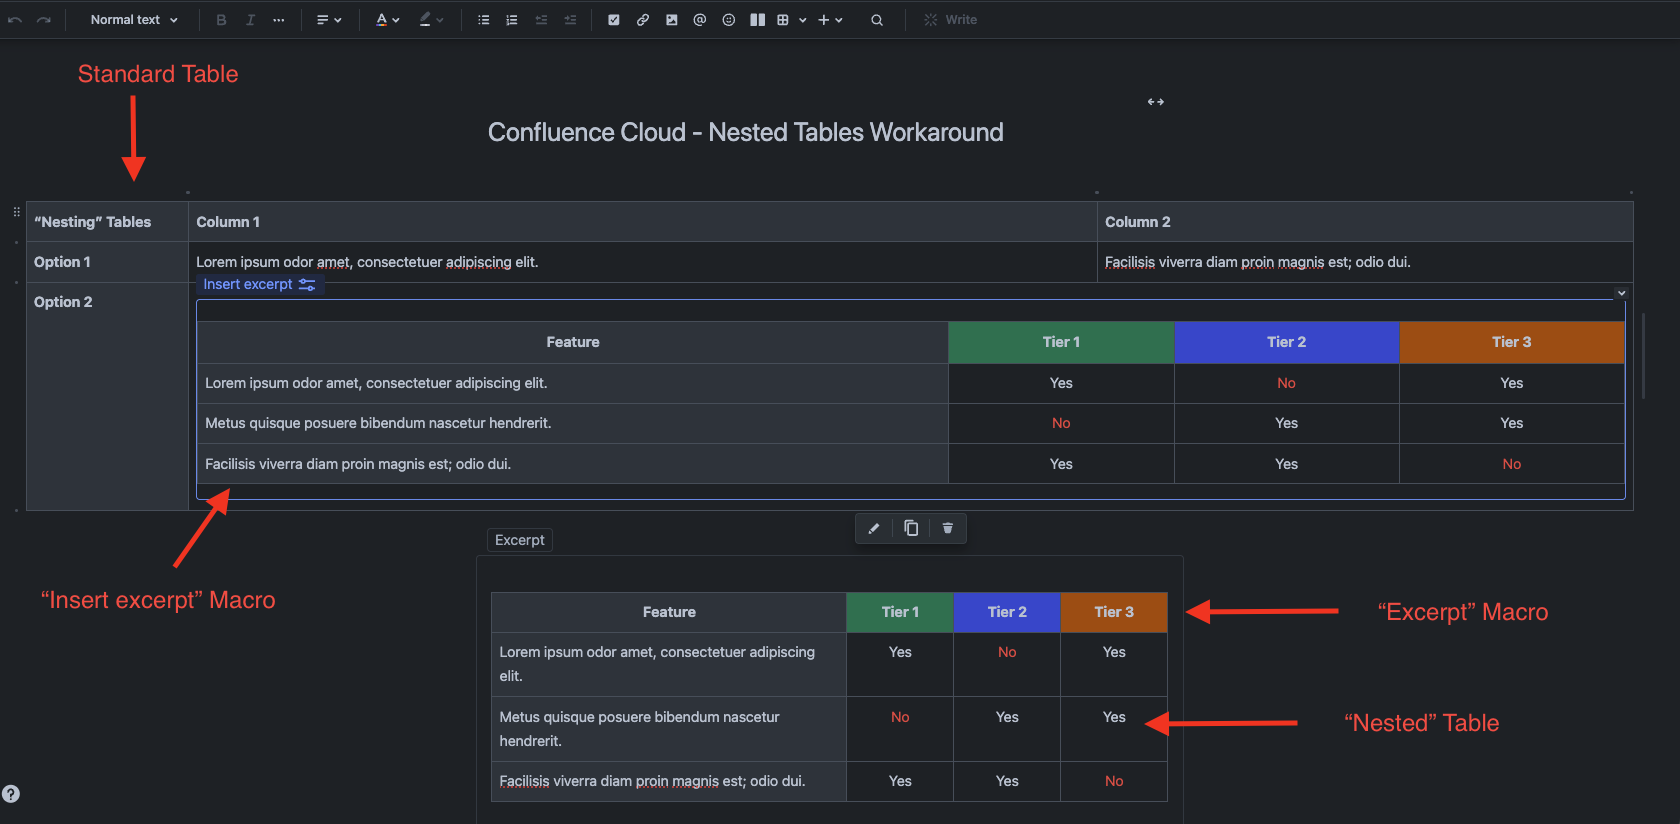Click the Write AI button

click(x=951, y=20)
